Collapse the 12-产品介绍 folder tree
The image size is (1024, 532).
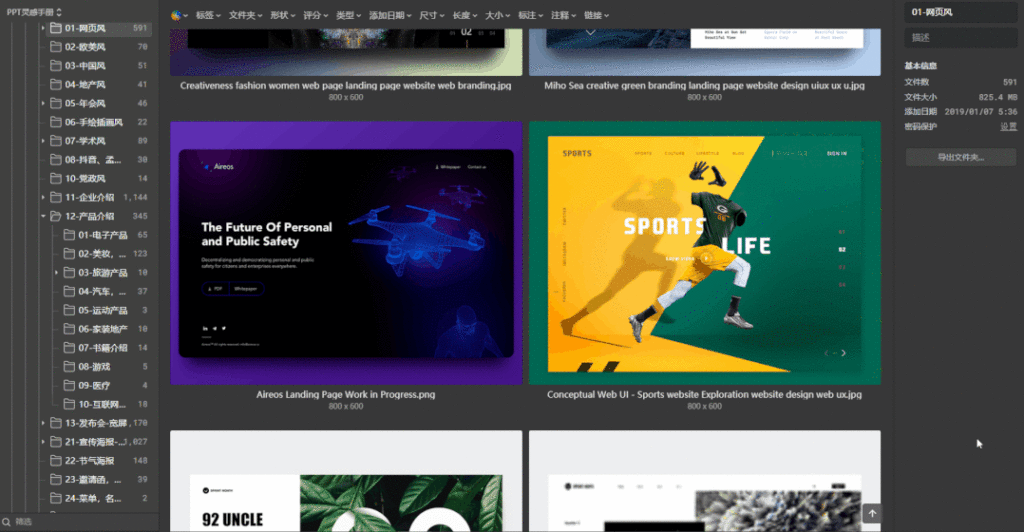tap(43, 216)
